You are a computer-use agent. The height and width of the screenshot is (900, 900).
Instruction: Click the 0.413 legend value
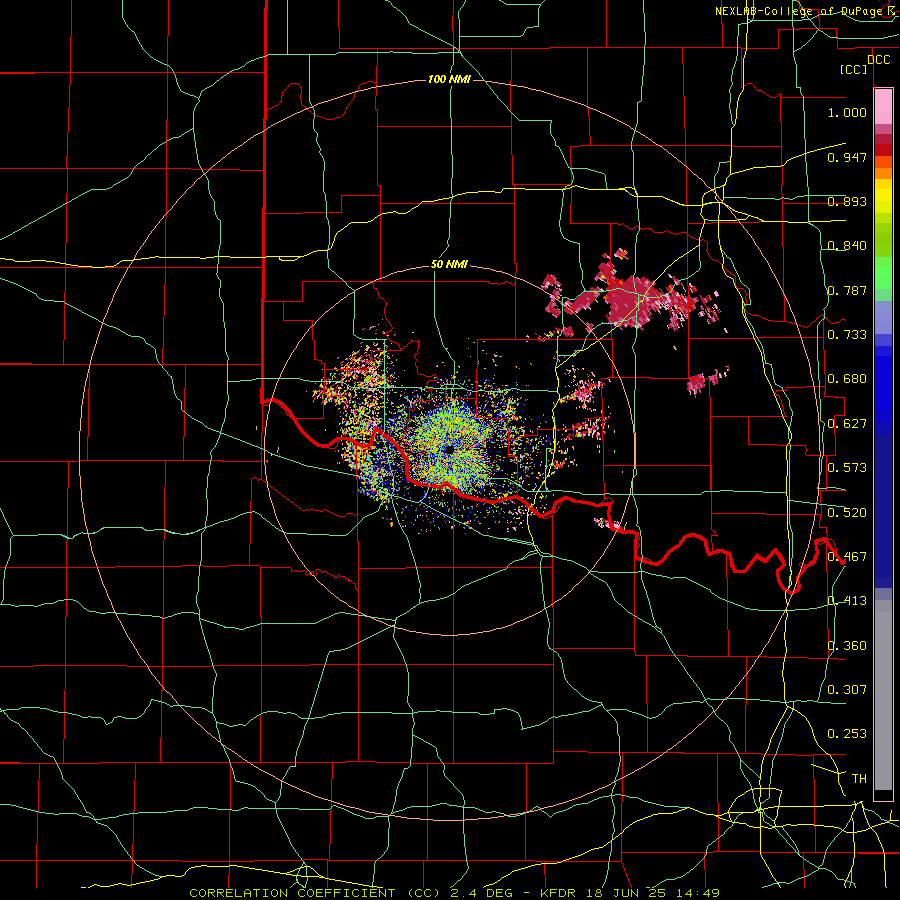(847, 601)
